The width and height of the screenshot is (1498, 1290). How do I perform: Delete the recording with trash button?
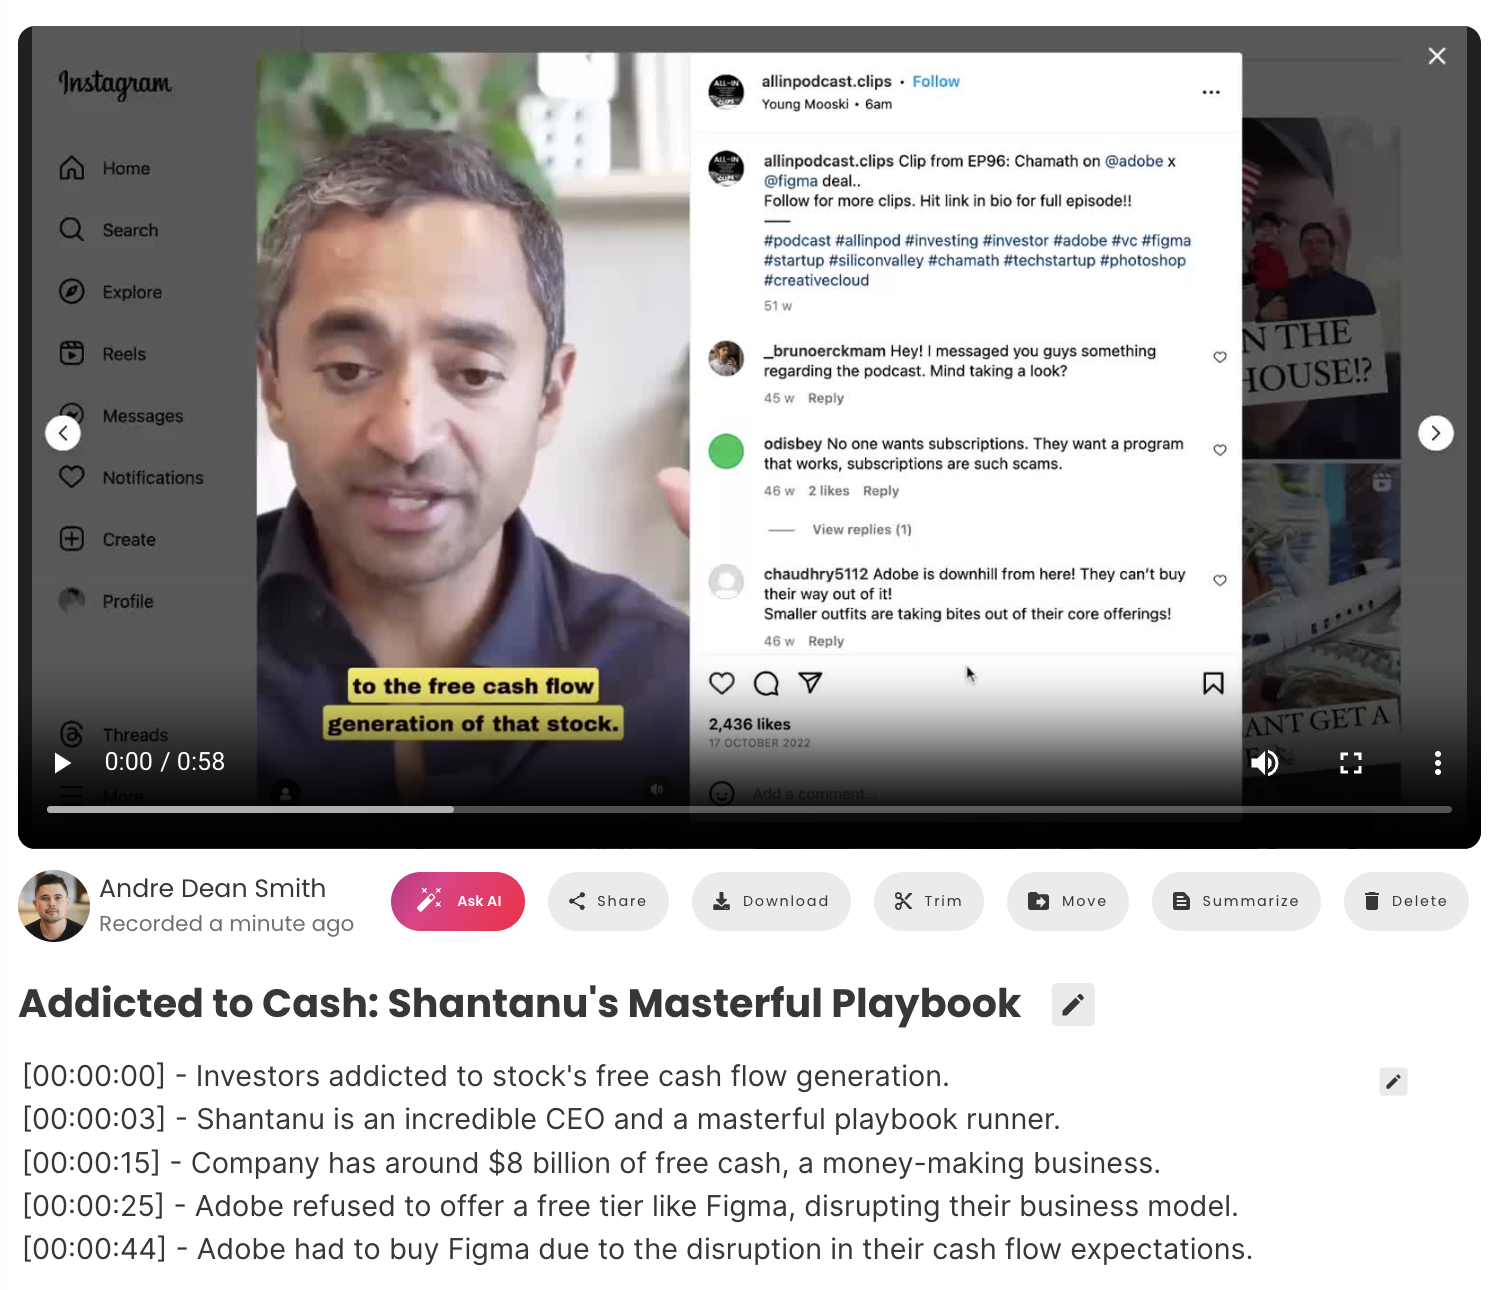click(1406, 901)
